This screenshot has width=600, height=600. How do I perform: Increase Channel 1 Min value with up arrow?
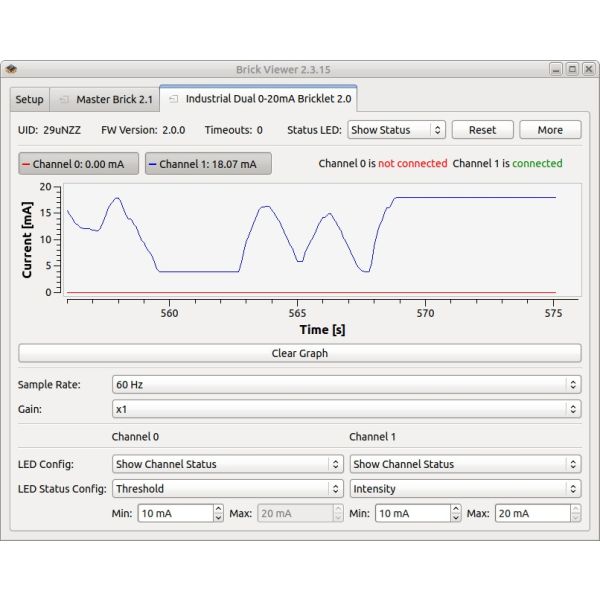click(x=456, y=509)
